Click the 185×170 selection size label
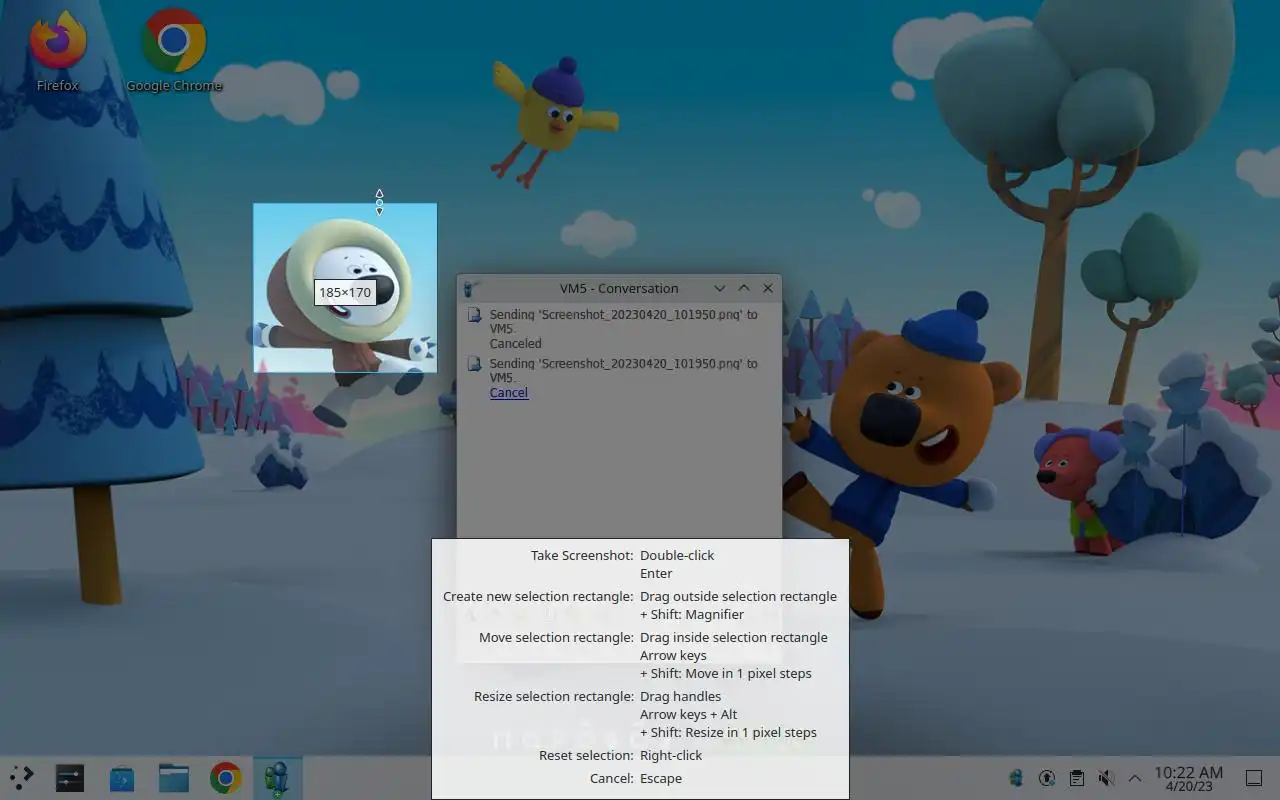The image size is (1280, 800). (x=345, y=293)
